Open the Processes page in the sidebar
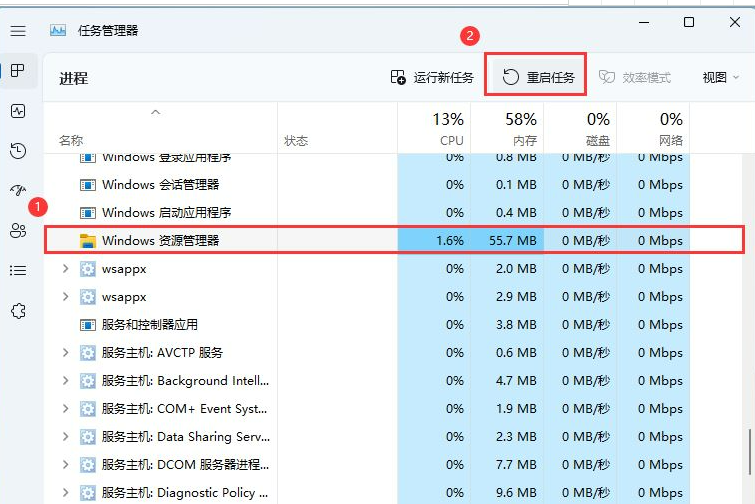Viewport: 755px width, 504px height. tap(18, 71)
